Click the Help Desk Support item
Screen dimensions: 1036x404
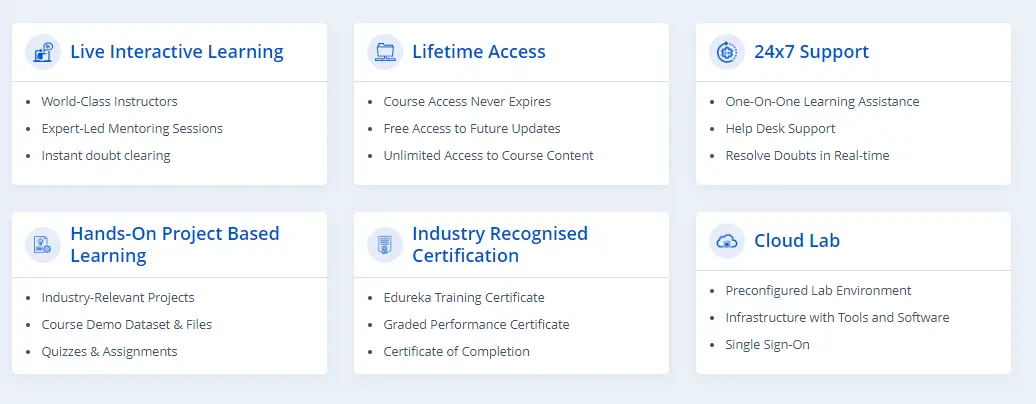point(780,129)
